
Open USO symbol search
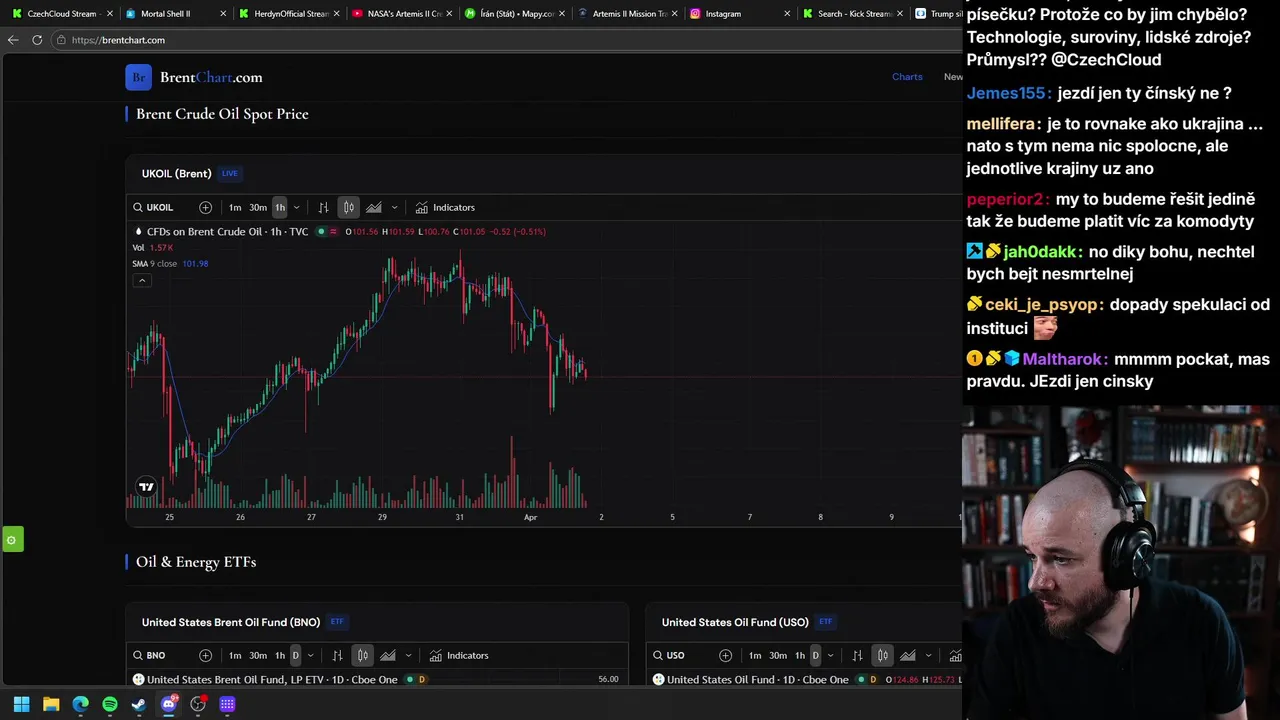pyautogui.click(x=670, y=655)
